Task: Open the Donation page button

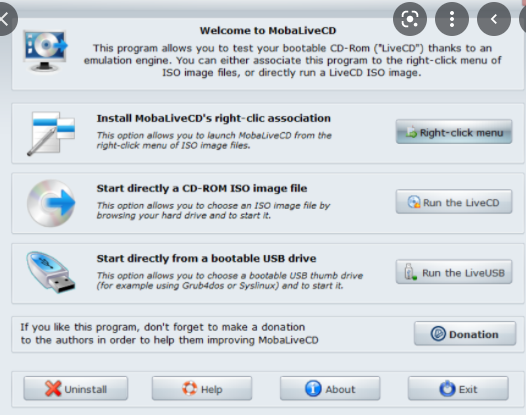Action: 465,334
